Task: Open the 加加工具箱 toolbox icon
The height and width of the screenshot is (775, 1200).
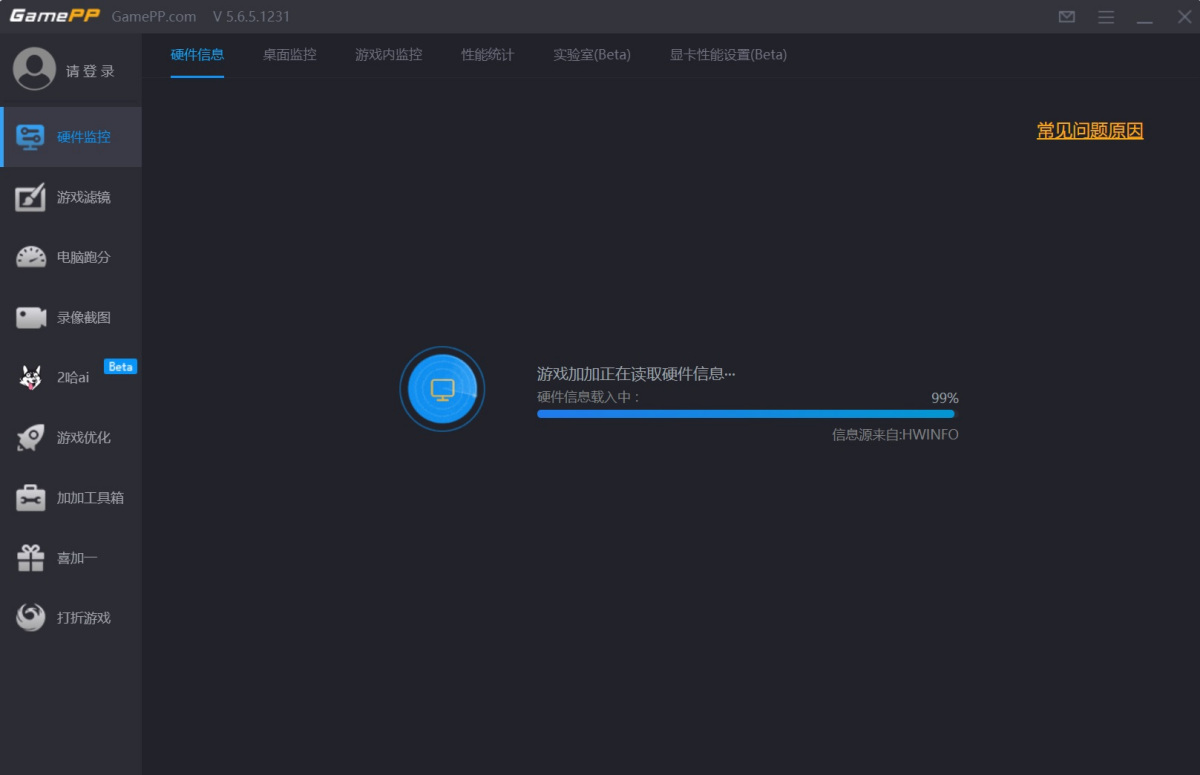Action: click(x=31, y=498)
